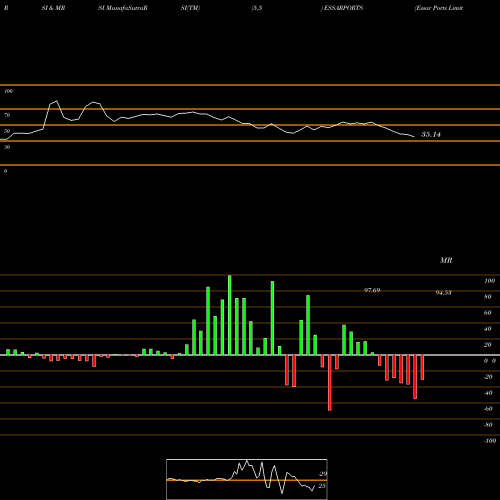
Task: Click the RSI axis label 50
Action: pyautogui.click(x=7, y=131)
